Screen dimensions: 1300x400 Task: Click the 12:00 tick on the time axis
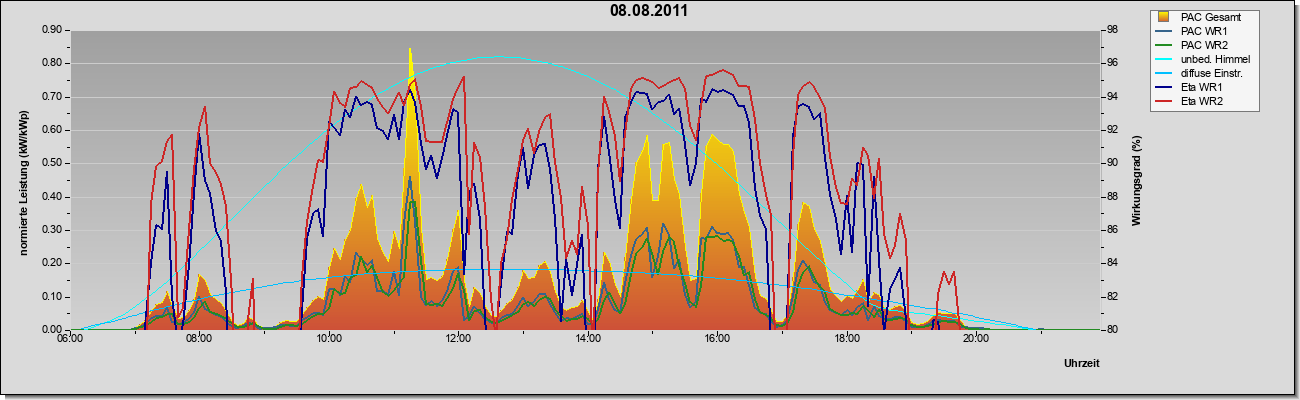point(458,340)
